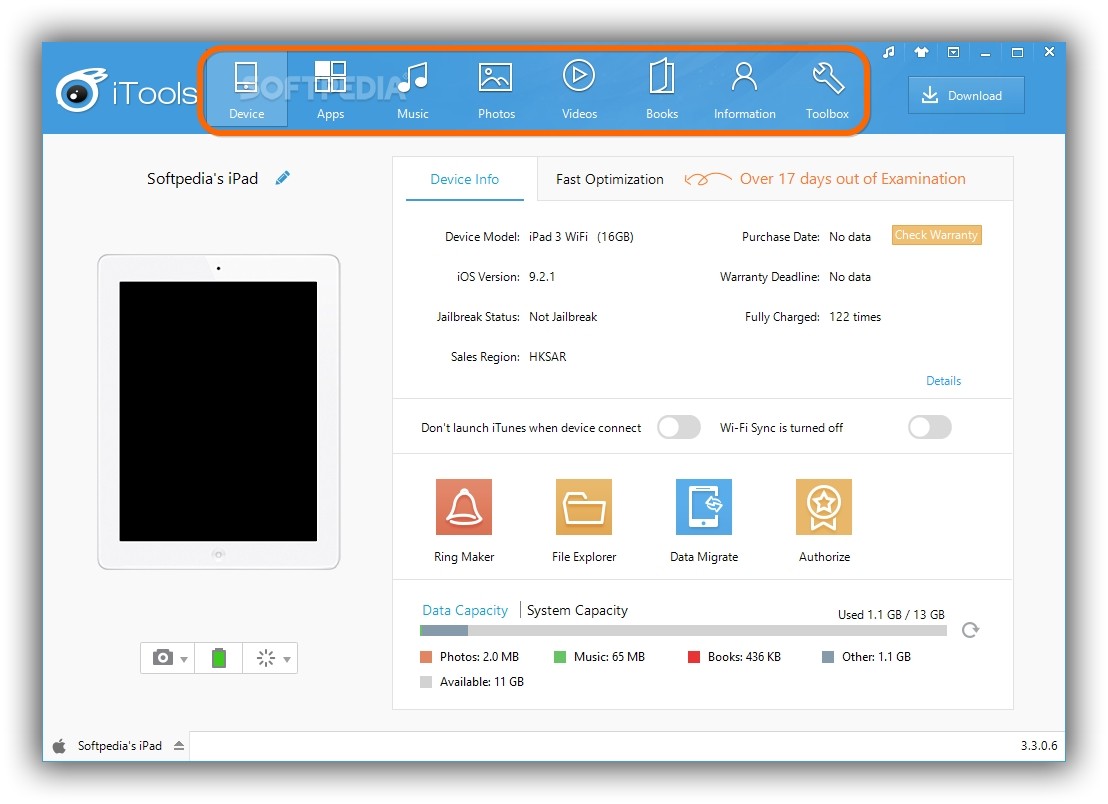The width and height of the screenshot is (1108, 804).
Task: Open the Apps section
Action: [x=330, y=90]
